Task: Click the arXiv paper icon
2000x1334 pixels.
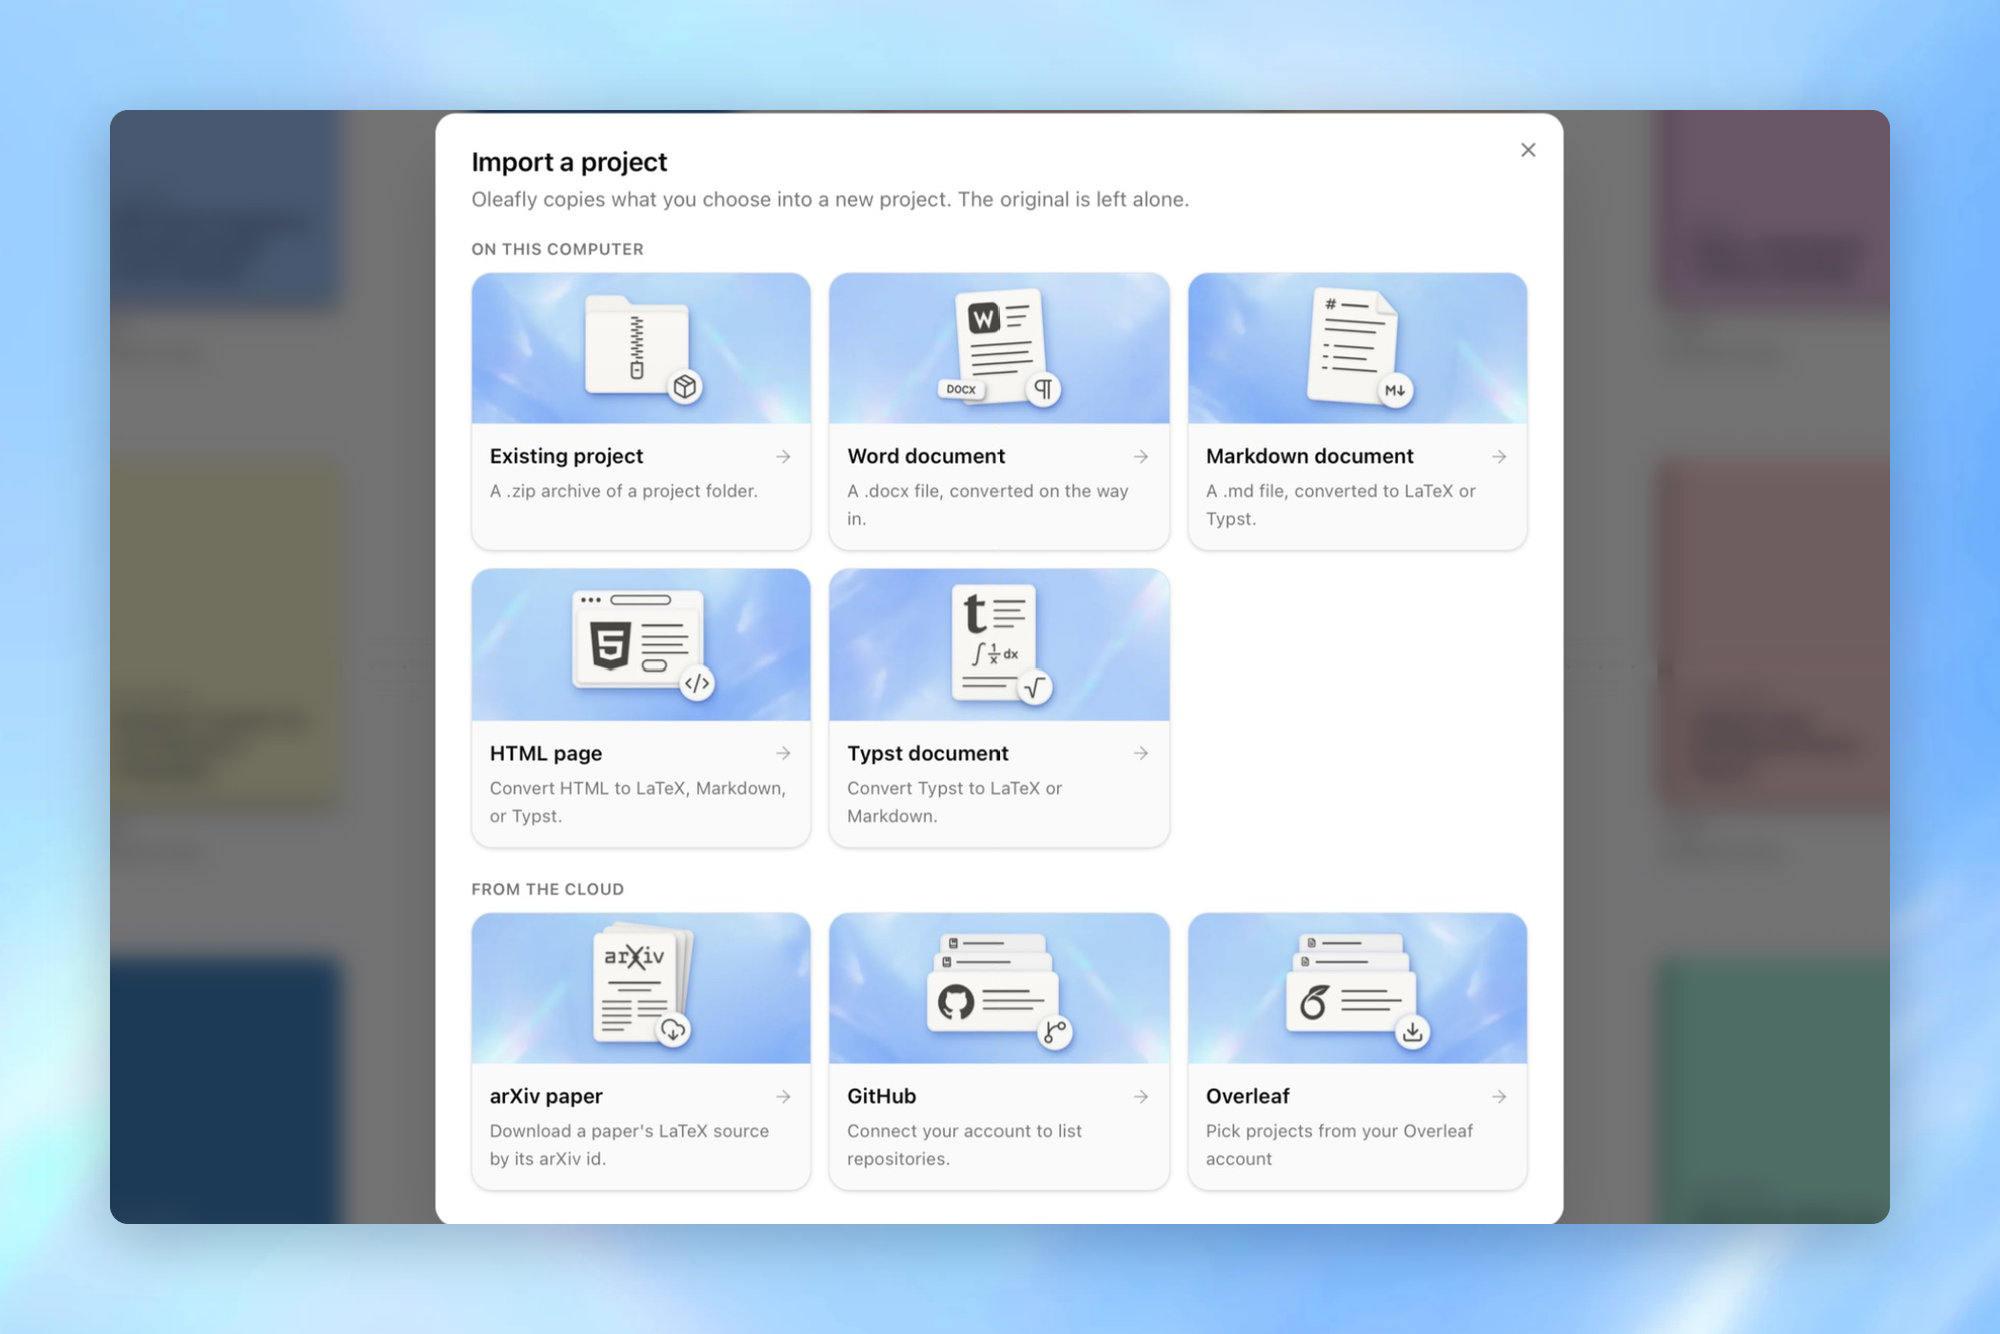Action: tap(642, 986)
